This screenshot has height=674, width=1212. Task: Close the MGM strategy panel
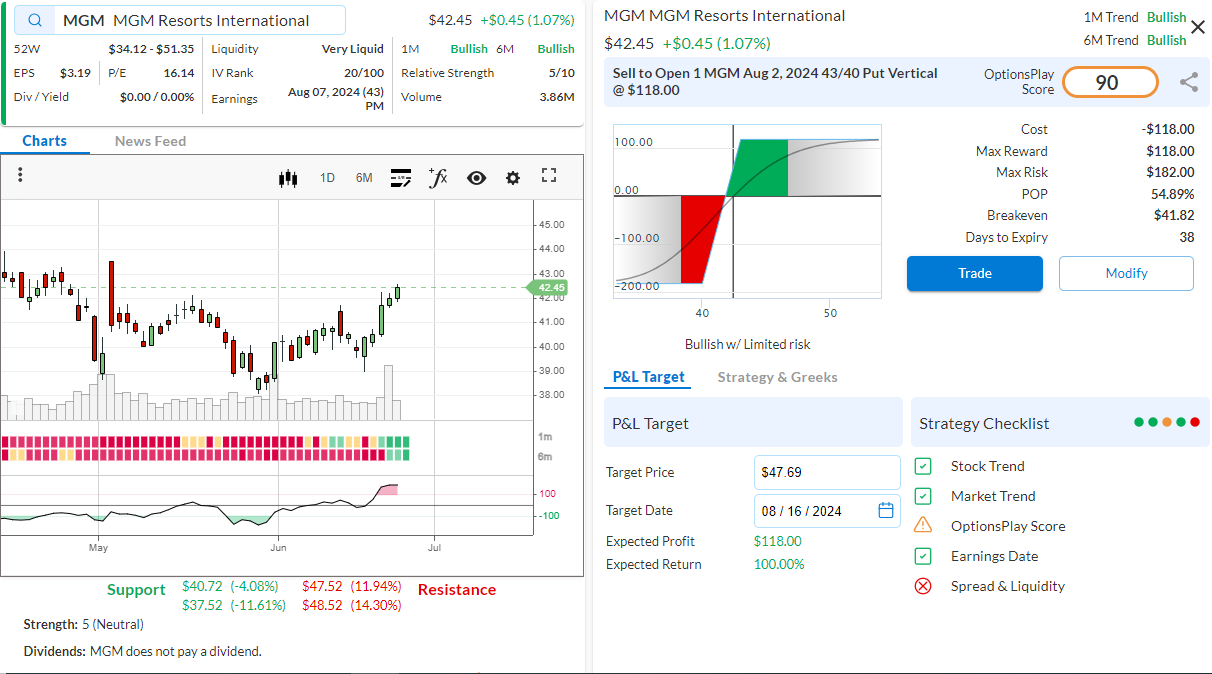click(x=1198, y=27)
